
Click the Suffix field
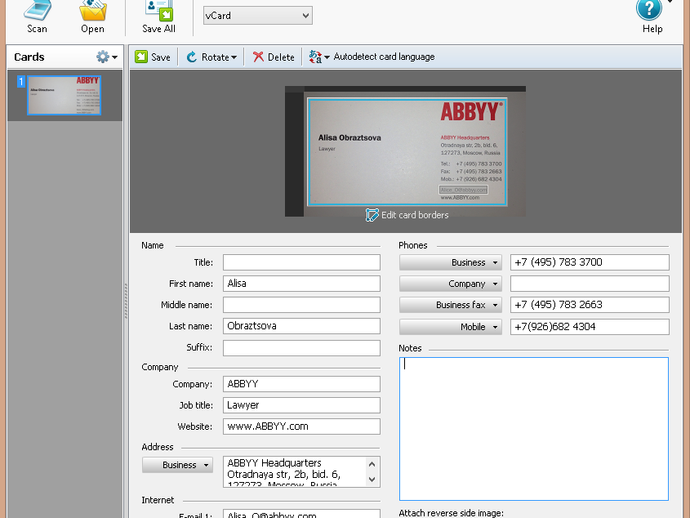pos(301,348)
